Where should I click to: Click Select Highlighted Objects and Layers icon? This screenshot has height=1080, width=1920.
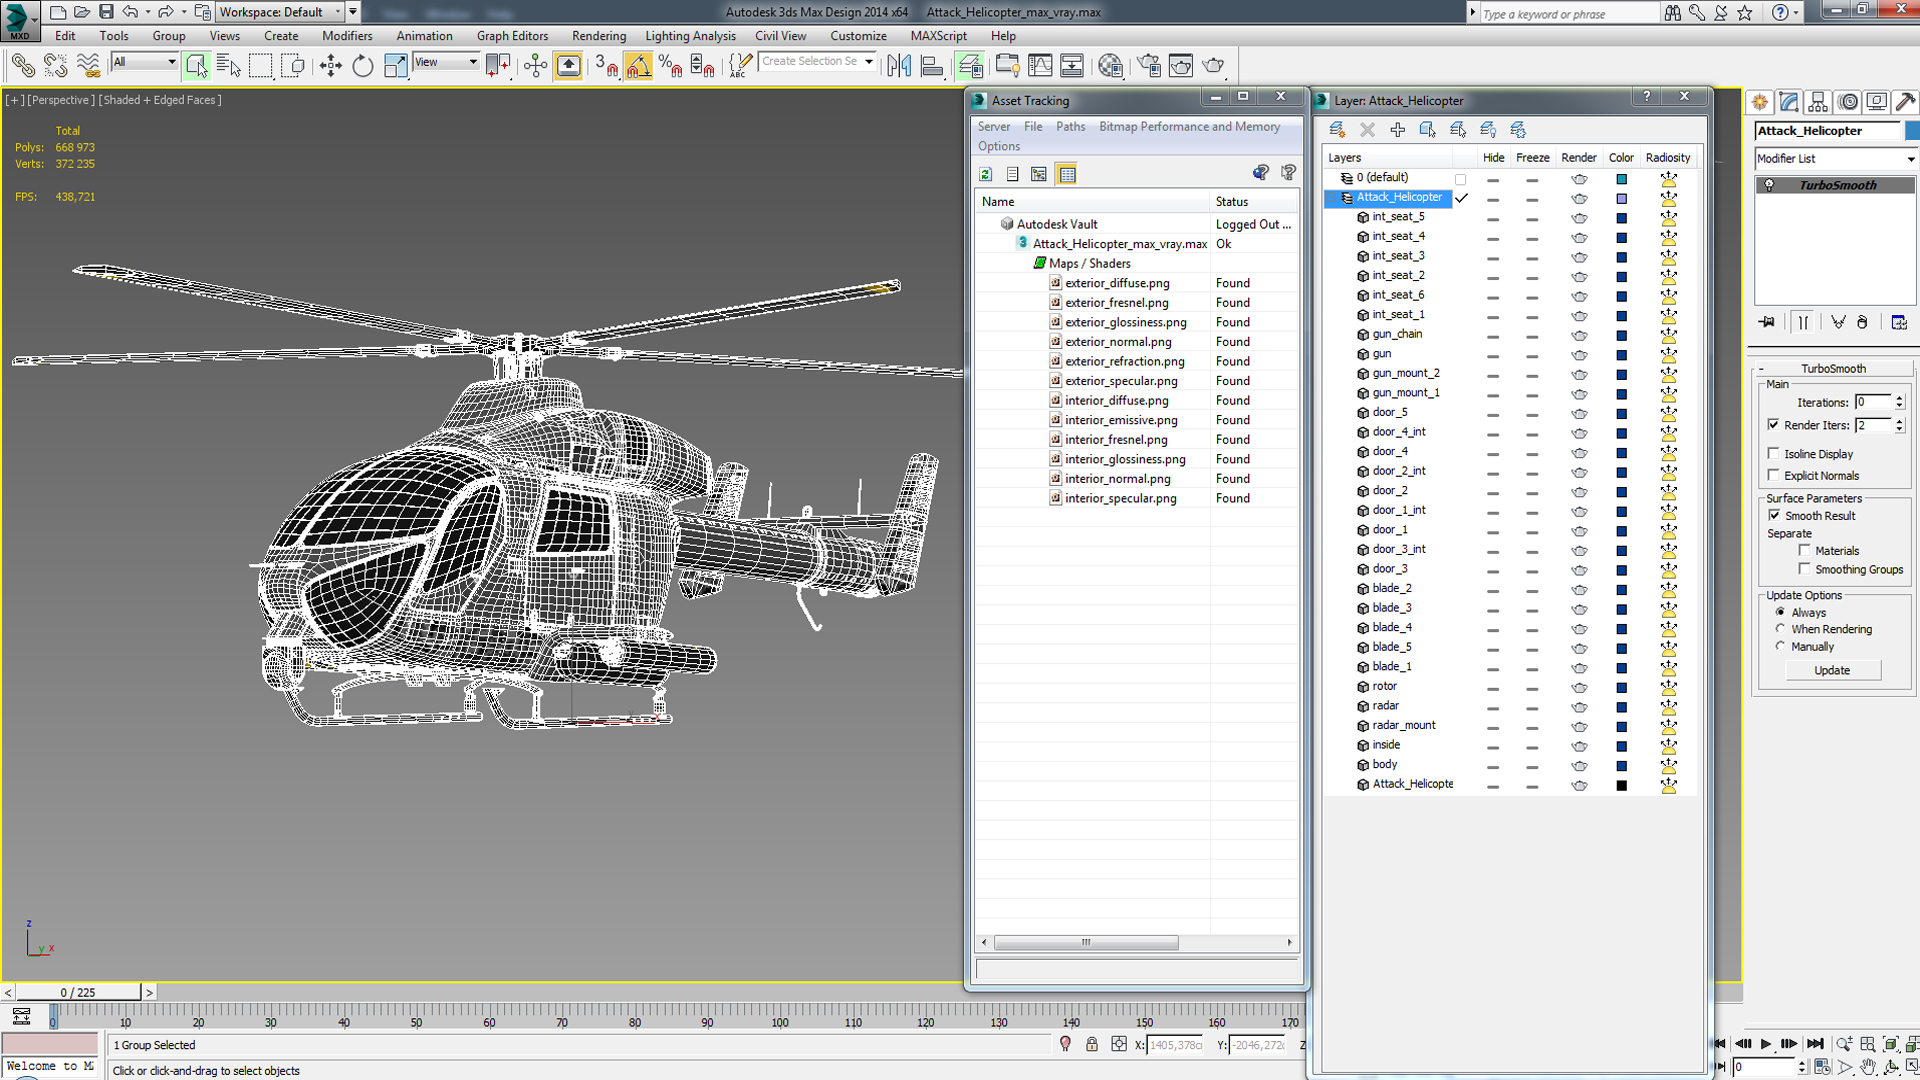(x=1427, y=130)
